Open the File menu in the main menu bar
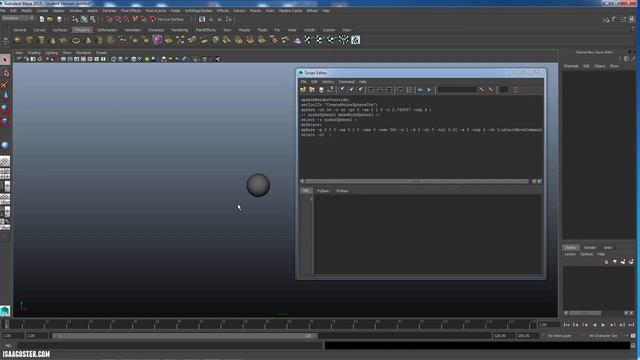The height and width of the screenshot is (360, 640). (x=3, y=11)
